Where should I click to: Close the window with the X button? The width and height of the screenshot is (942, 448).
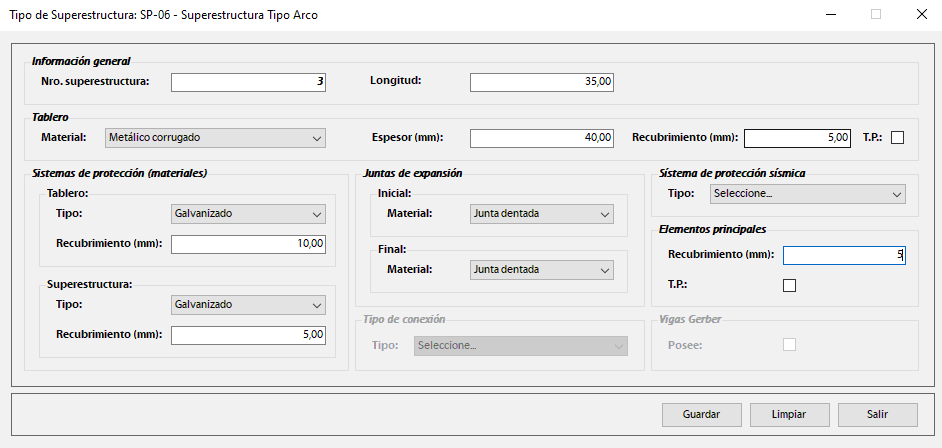[920, 15]
